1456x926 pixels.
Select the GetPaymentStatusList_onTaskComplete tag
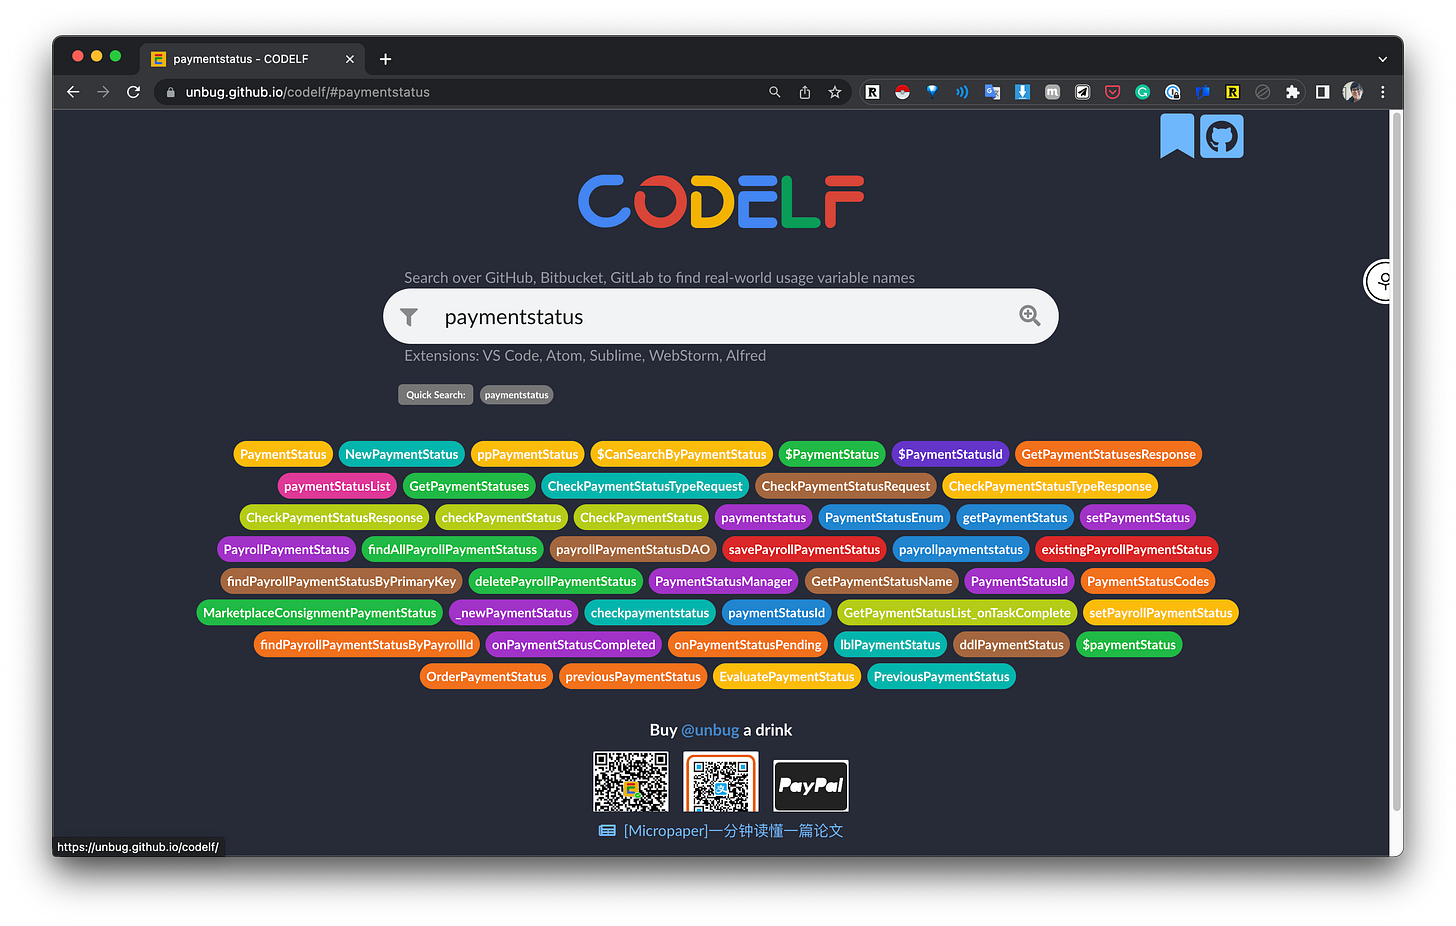click(957, 613)
